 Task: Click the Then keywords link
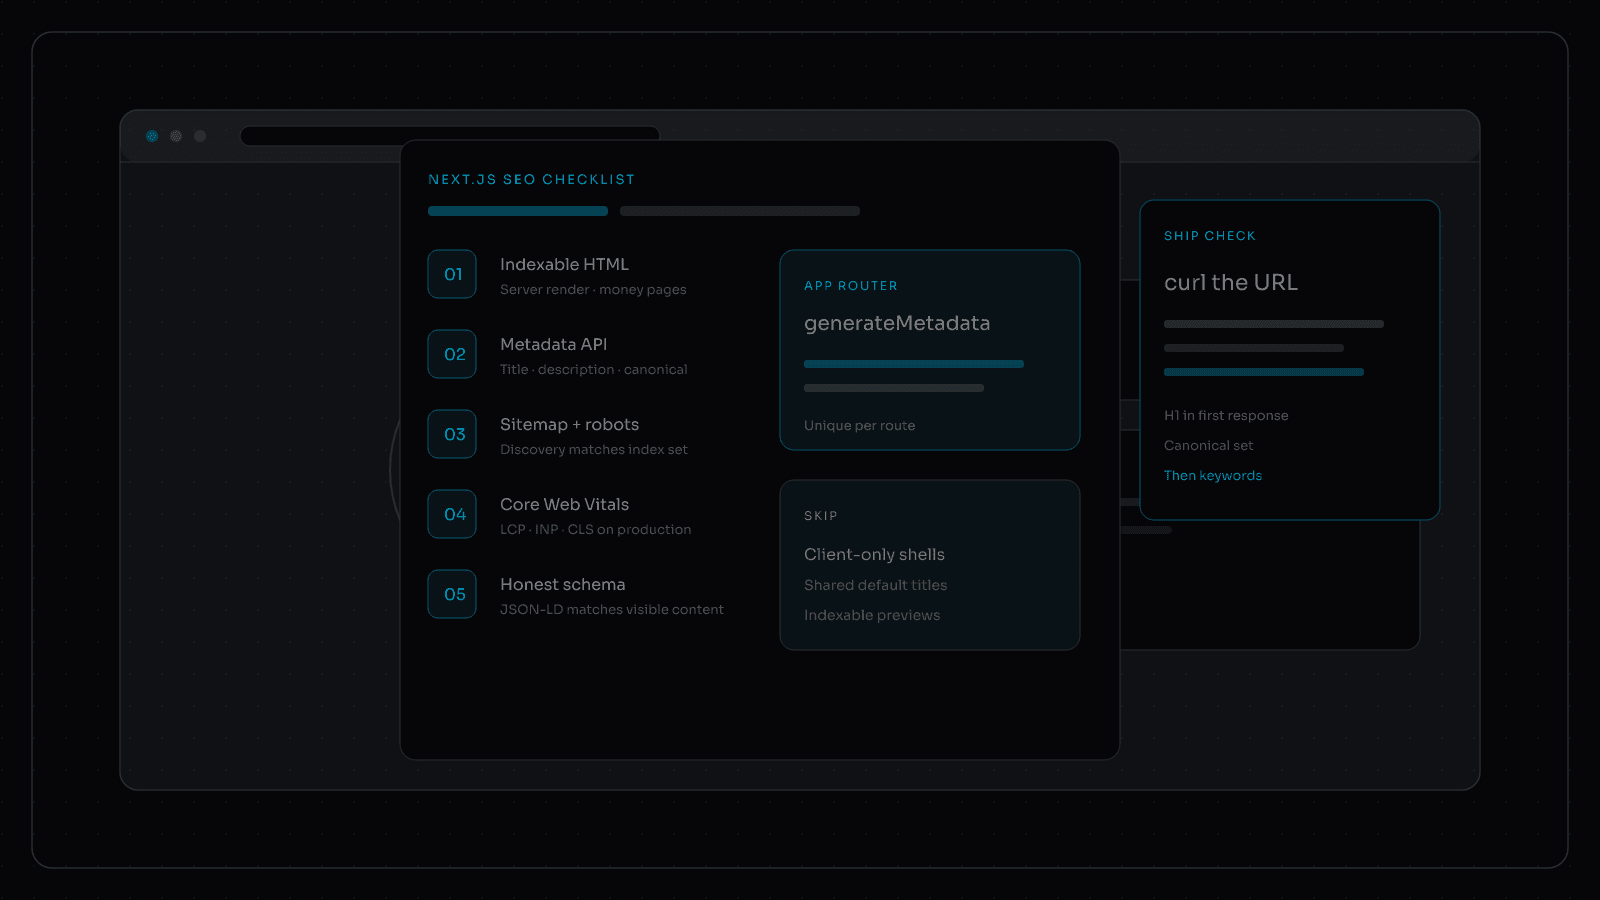click(x=1213, y=475)
